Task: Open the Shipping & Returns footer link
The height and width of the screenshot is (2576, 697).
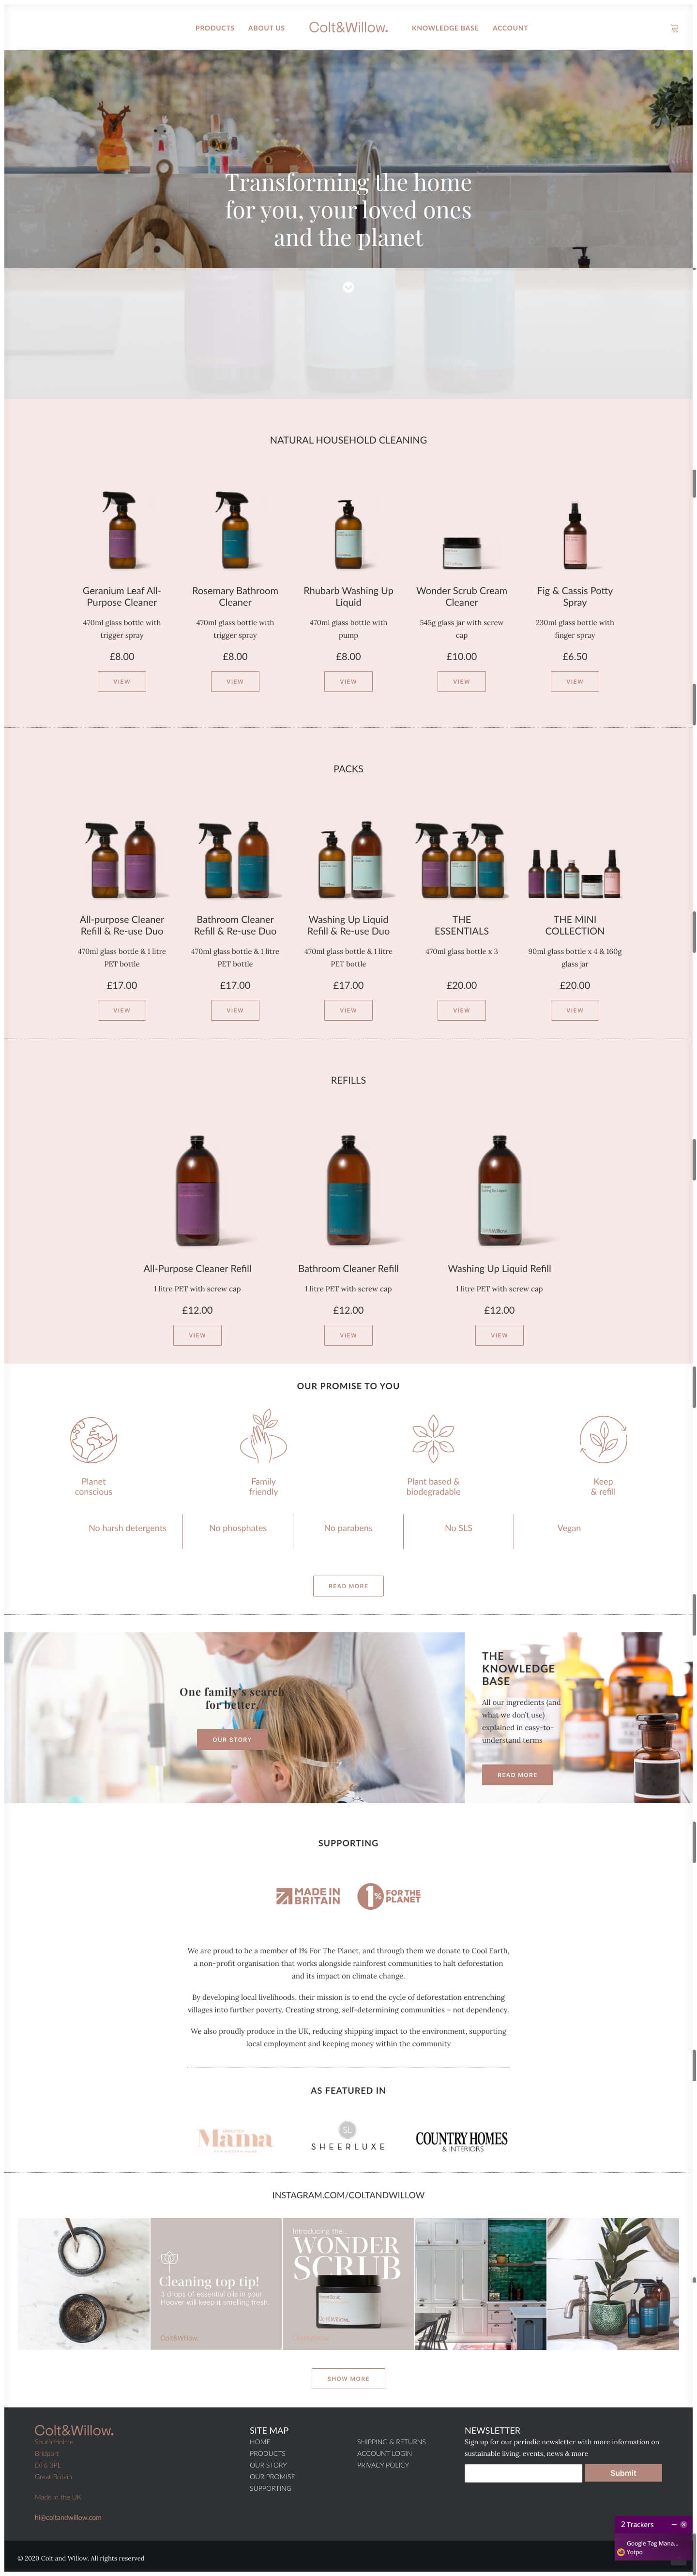Action: [x=391, y=2441]
